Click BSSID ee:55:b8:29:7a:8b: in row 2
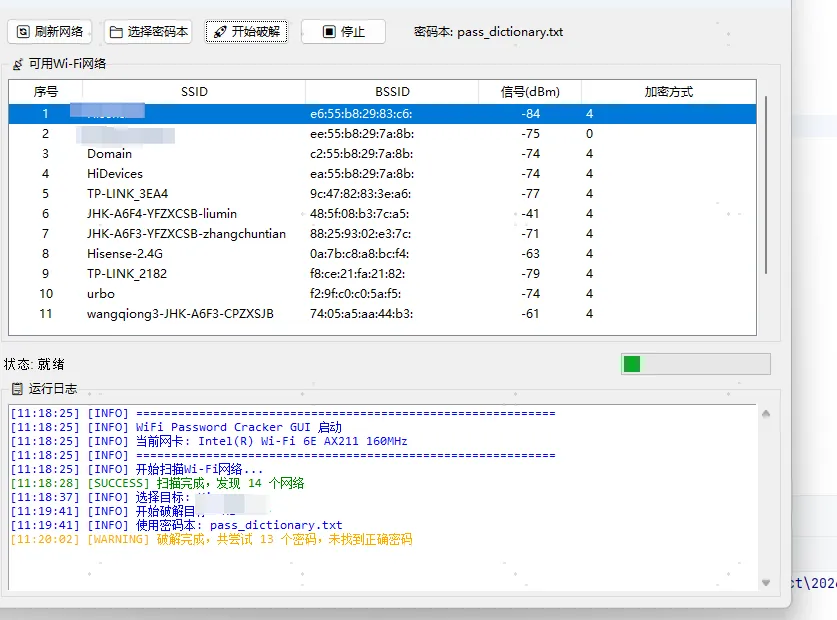Screen dimensions: 837x620 [362, 134]
